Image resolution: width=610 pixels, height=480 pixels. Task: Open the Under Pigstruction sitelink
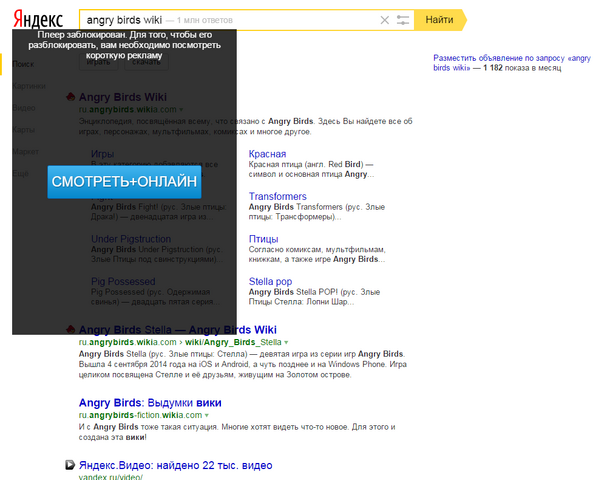tap(131, 239)
